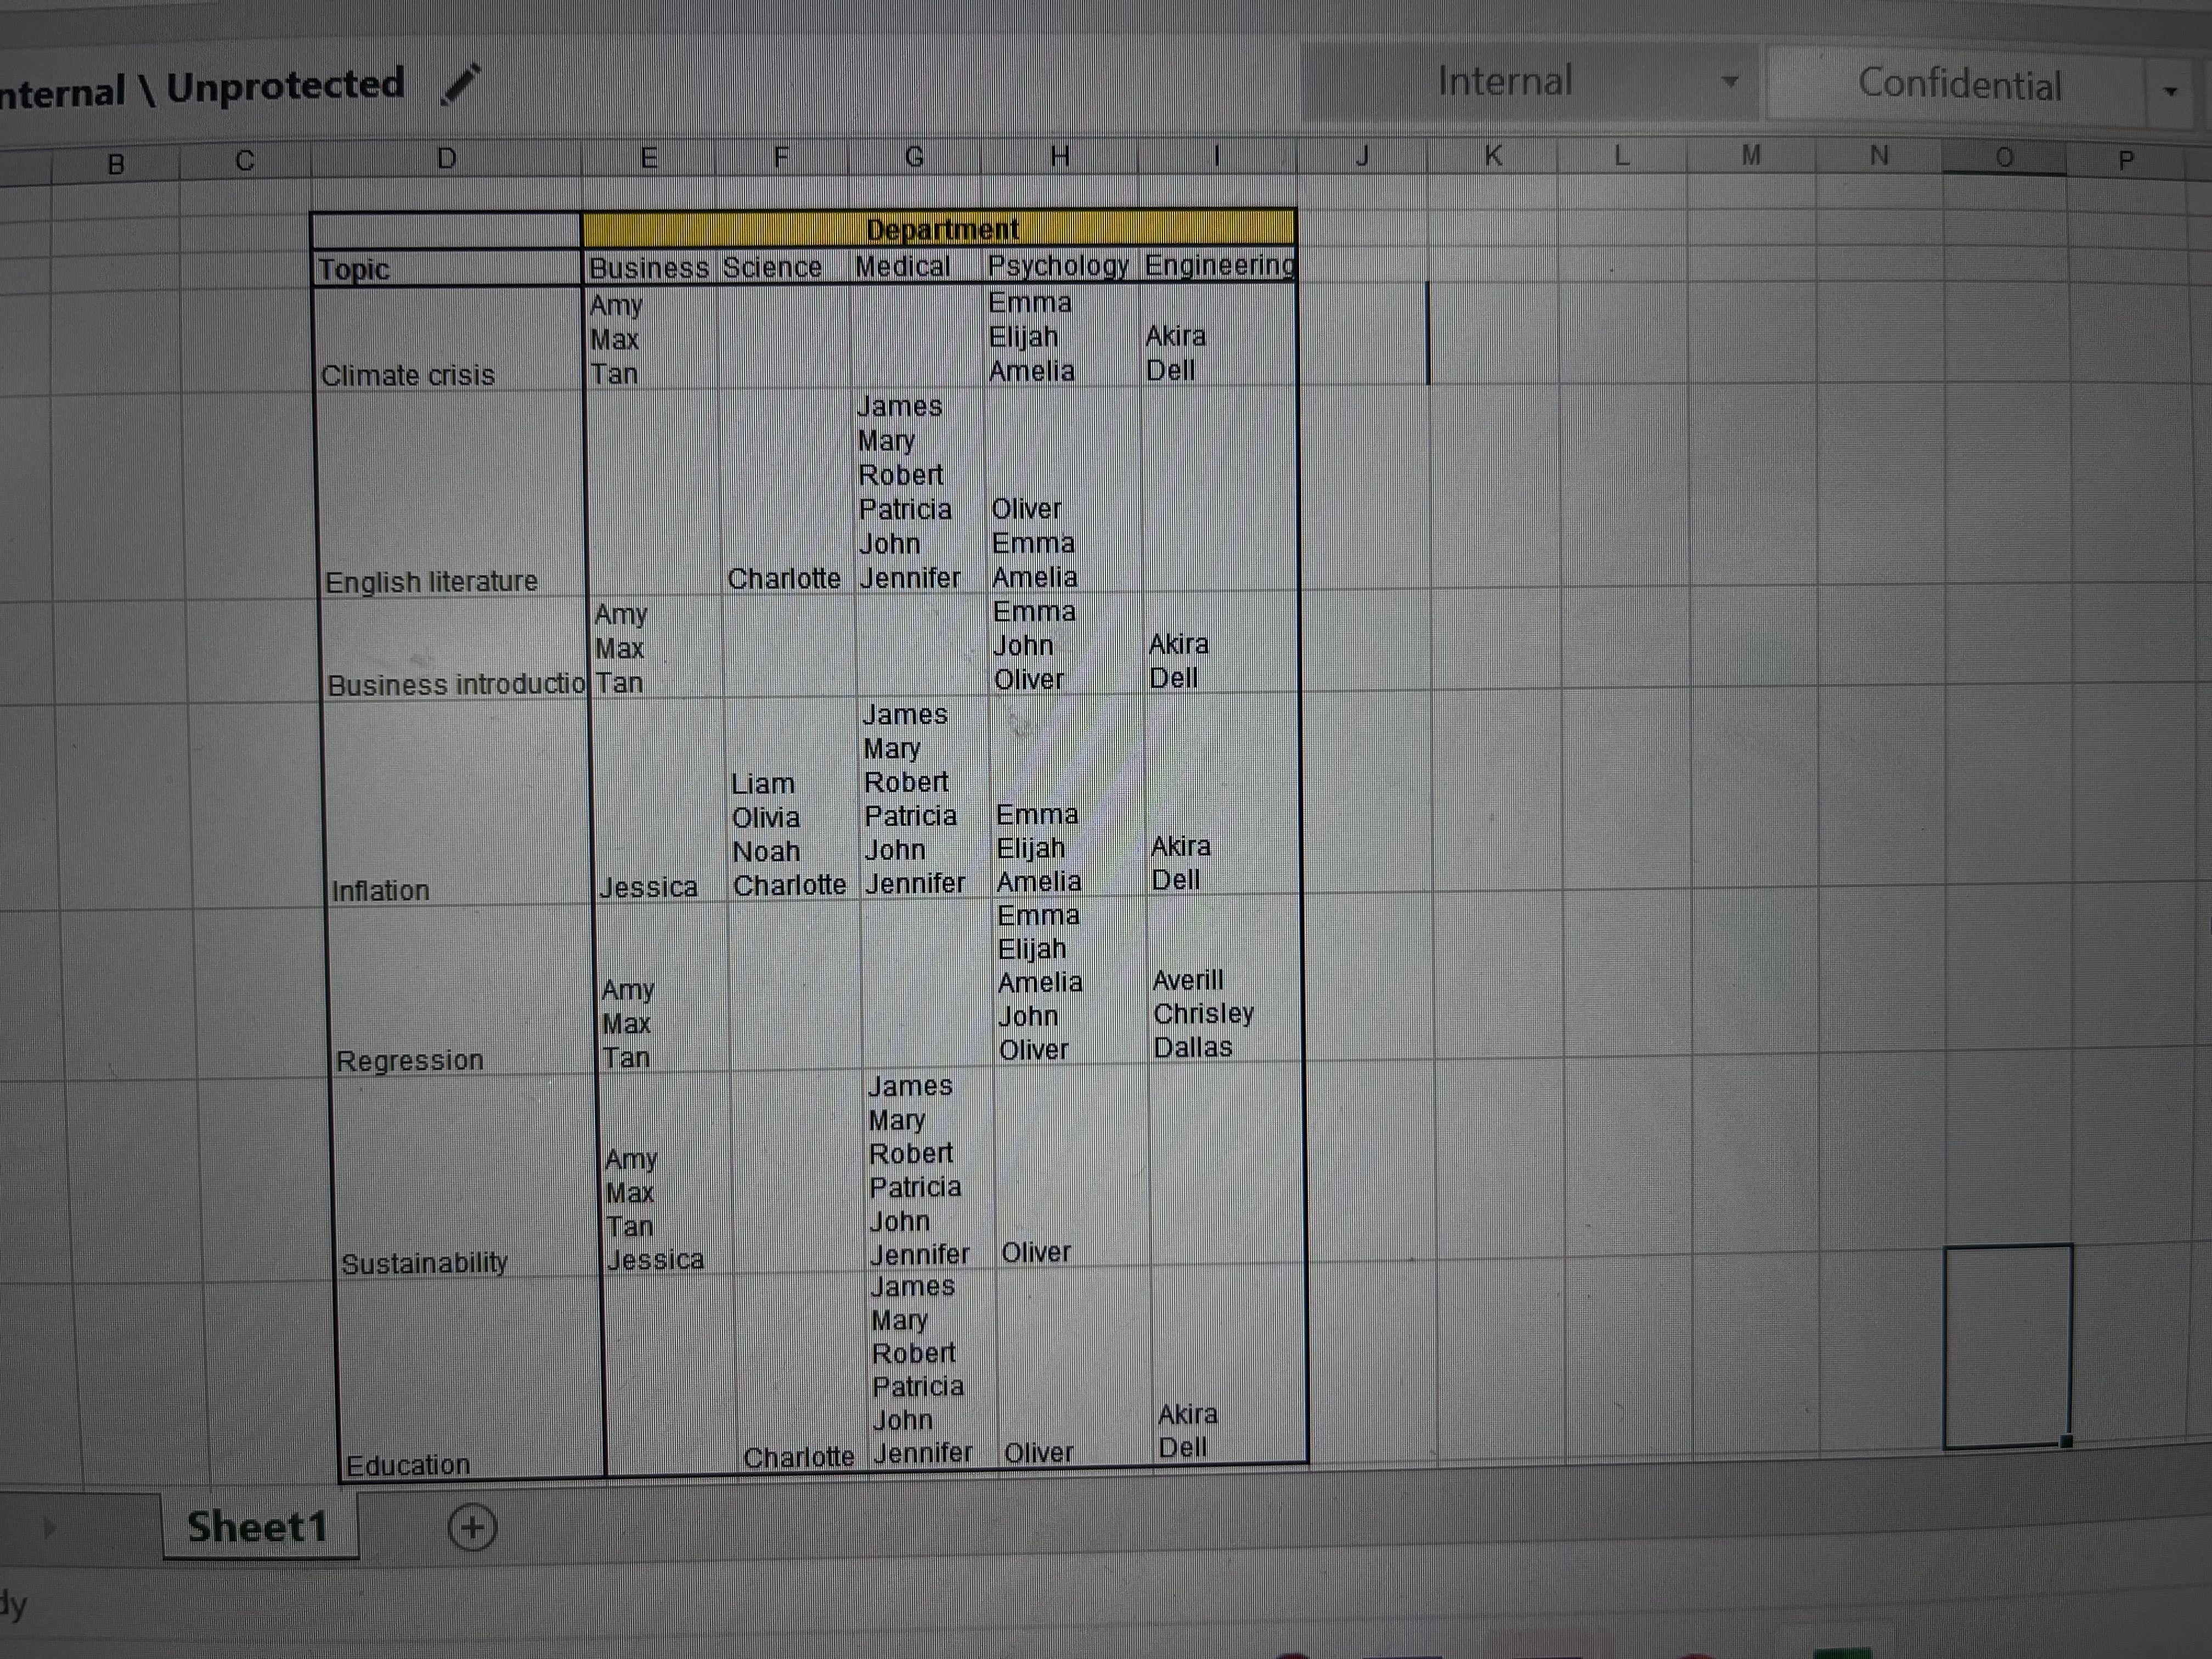Select column D header

pos(446,158)
